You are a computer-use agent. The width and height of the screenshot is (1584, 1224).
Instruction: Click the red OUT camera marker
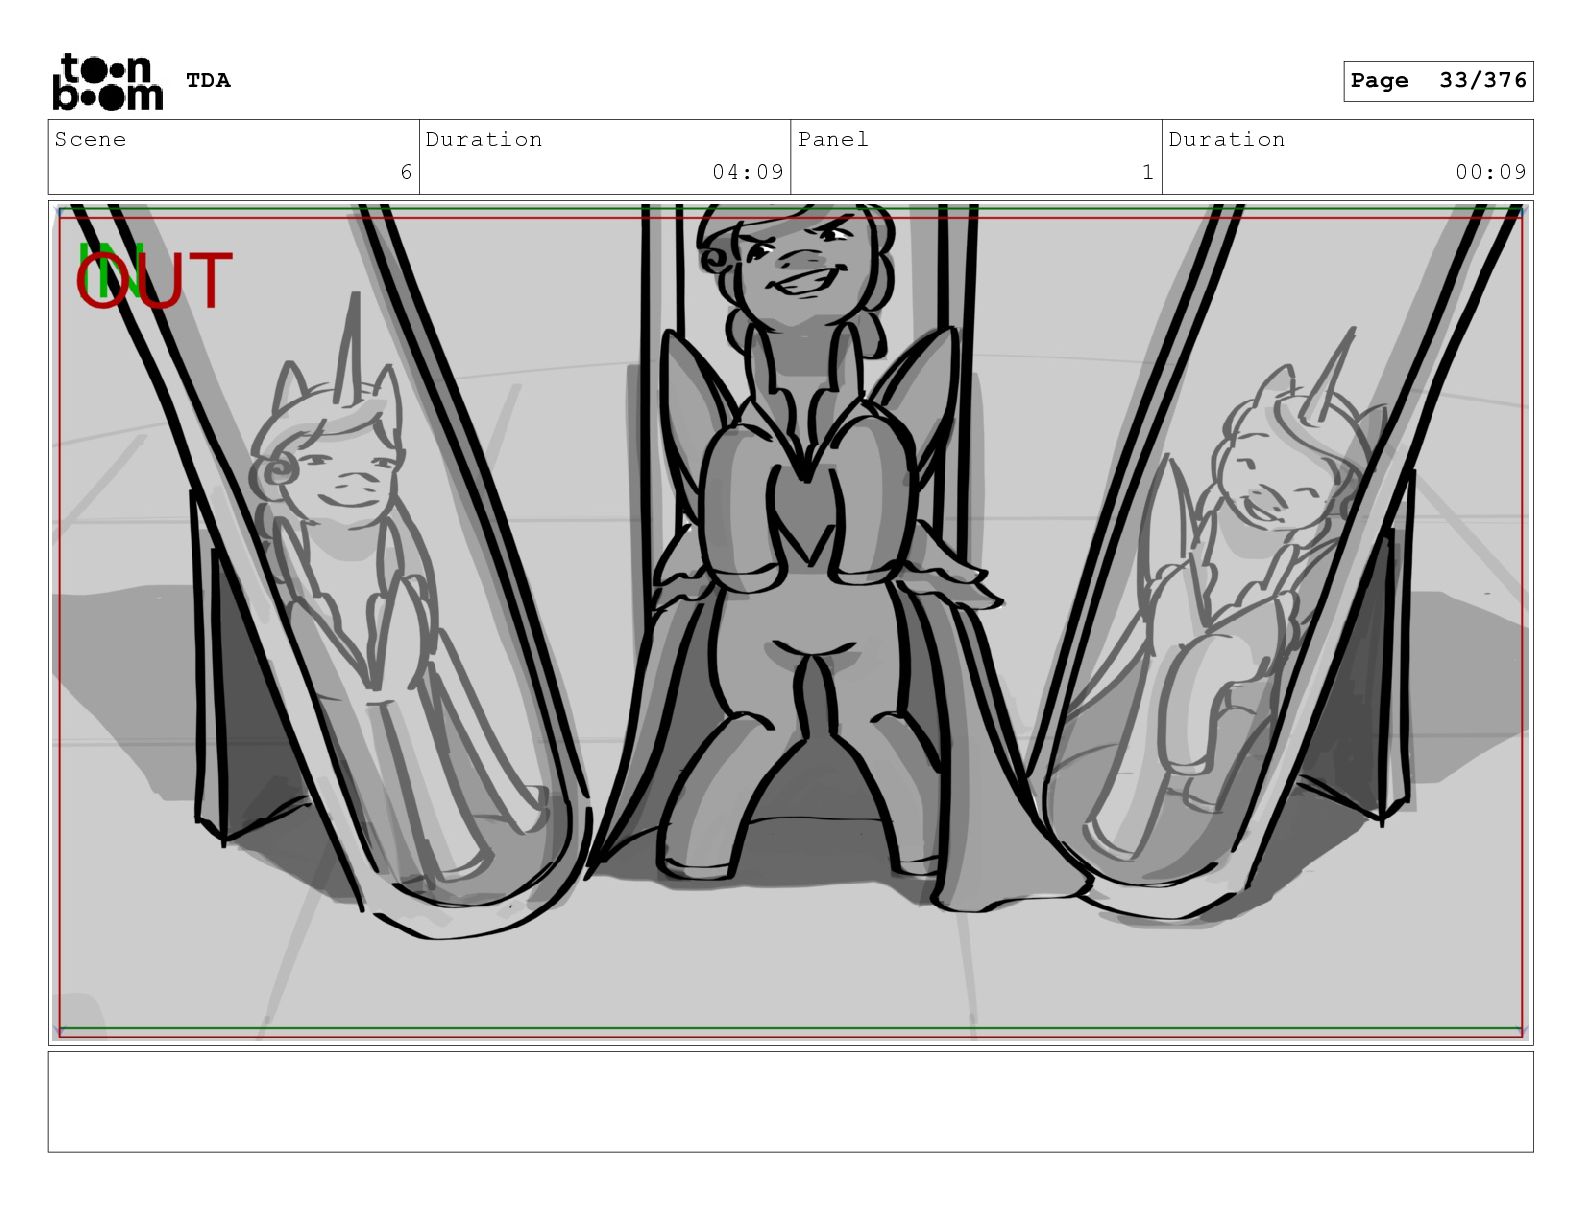pos(155,281)
